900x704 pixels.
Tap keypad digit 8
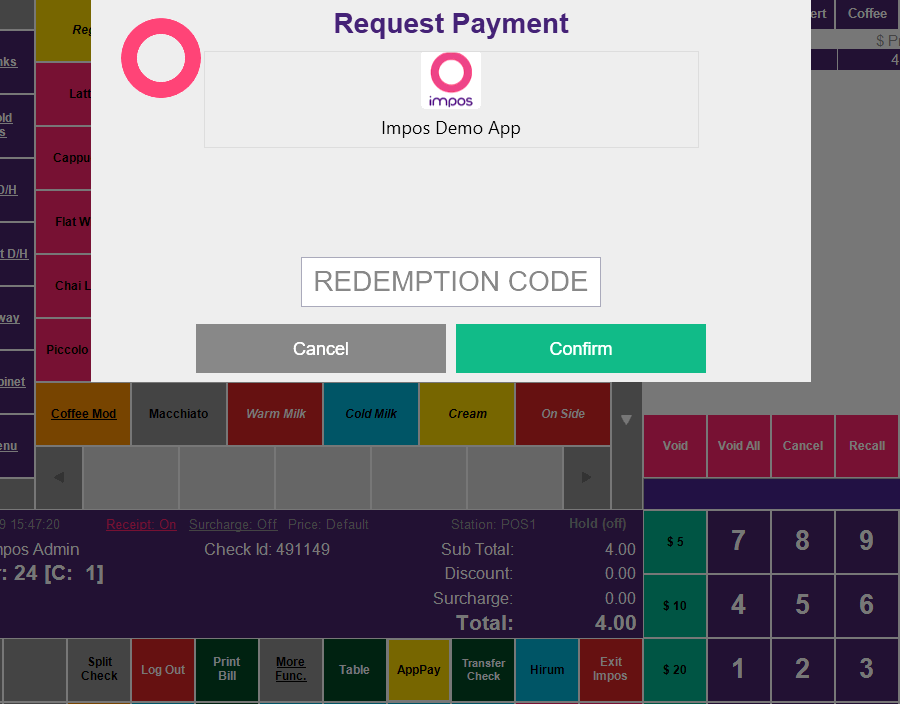(x=802, y=542)
